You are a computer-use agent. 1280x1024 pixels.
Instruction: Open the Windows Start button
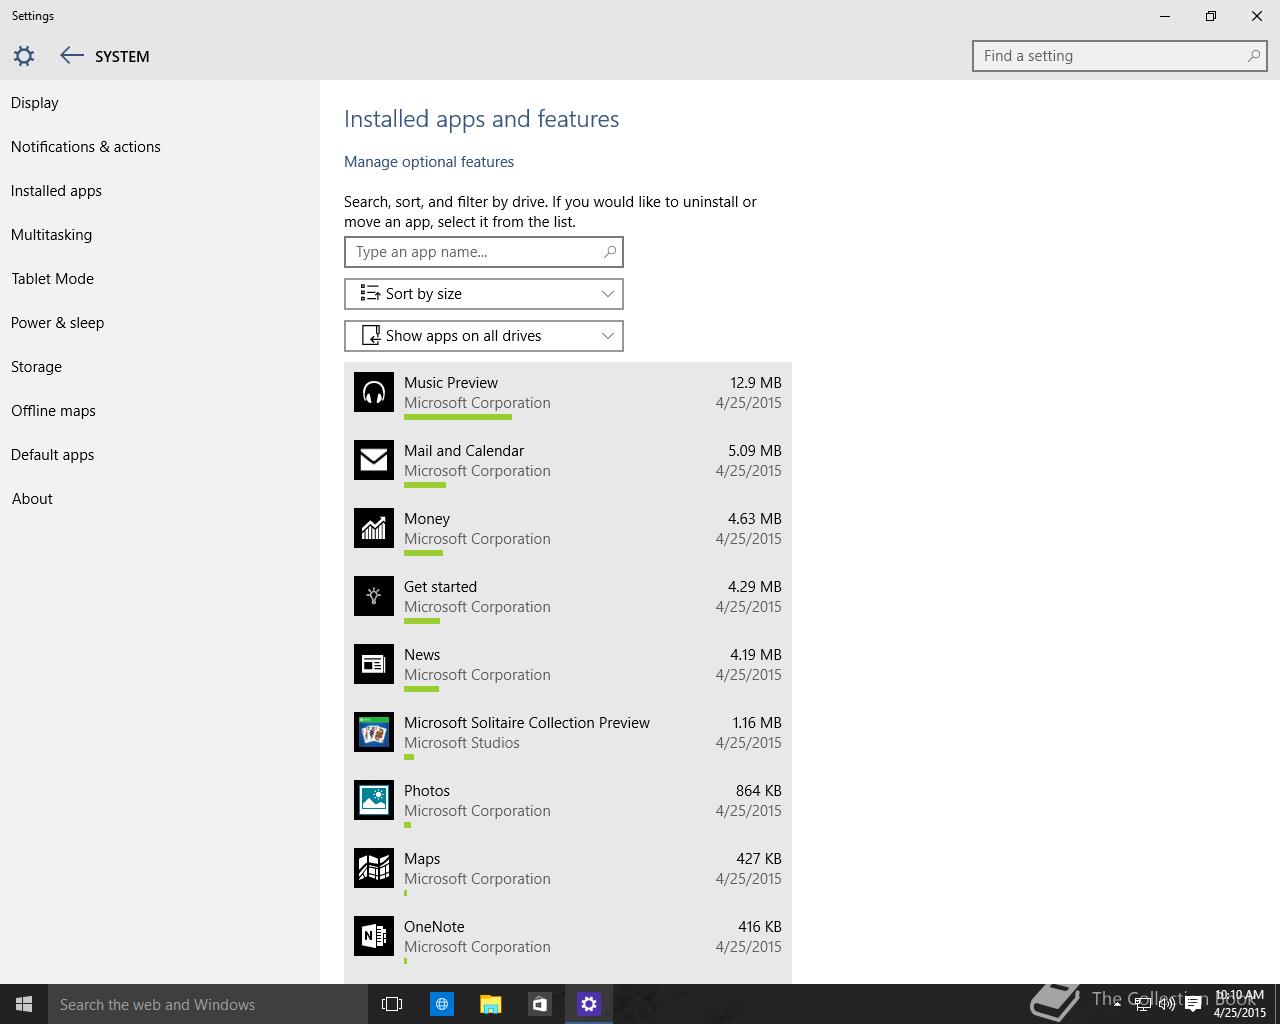pos(24,1004)
